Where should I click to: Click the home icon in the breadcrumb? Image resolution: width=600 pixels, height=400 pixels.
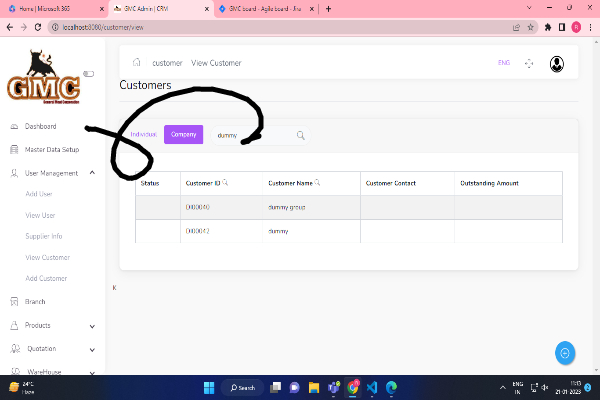136,63
